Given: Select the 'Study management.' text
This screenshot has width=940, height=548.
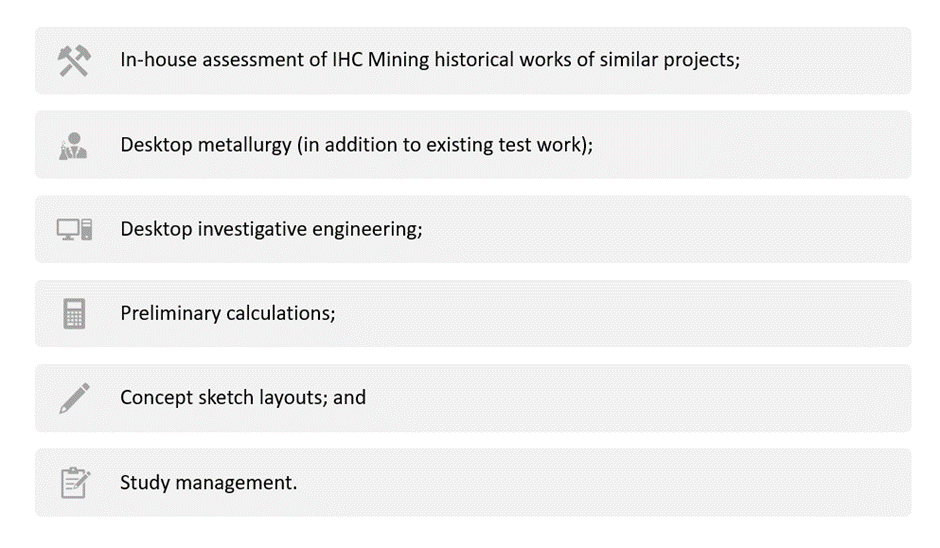Looking at the screenshot, I should point(209,482).
